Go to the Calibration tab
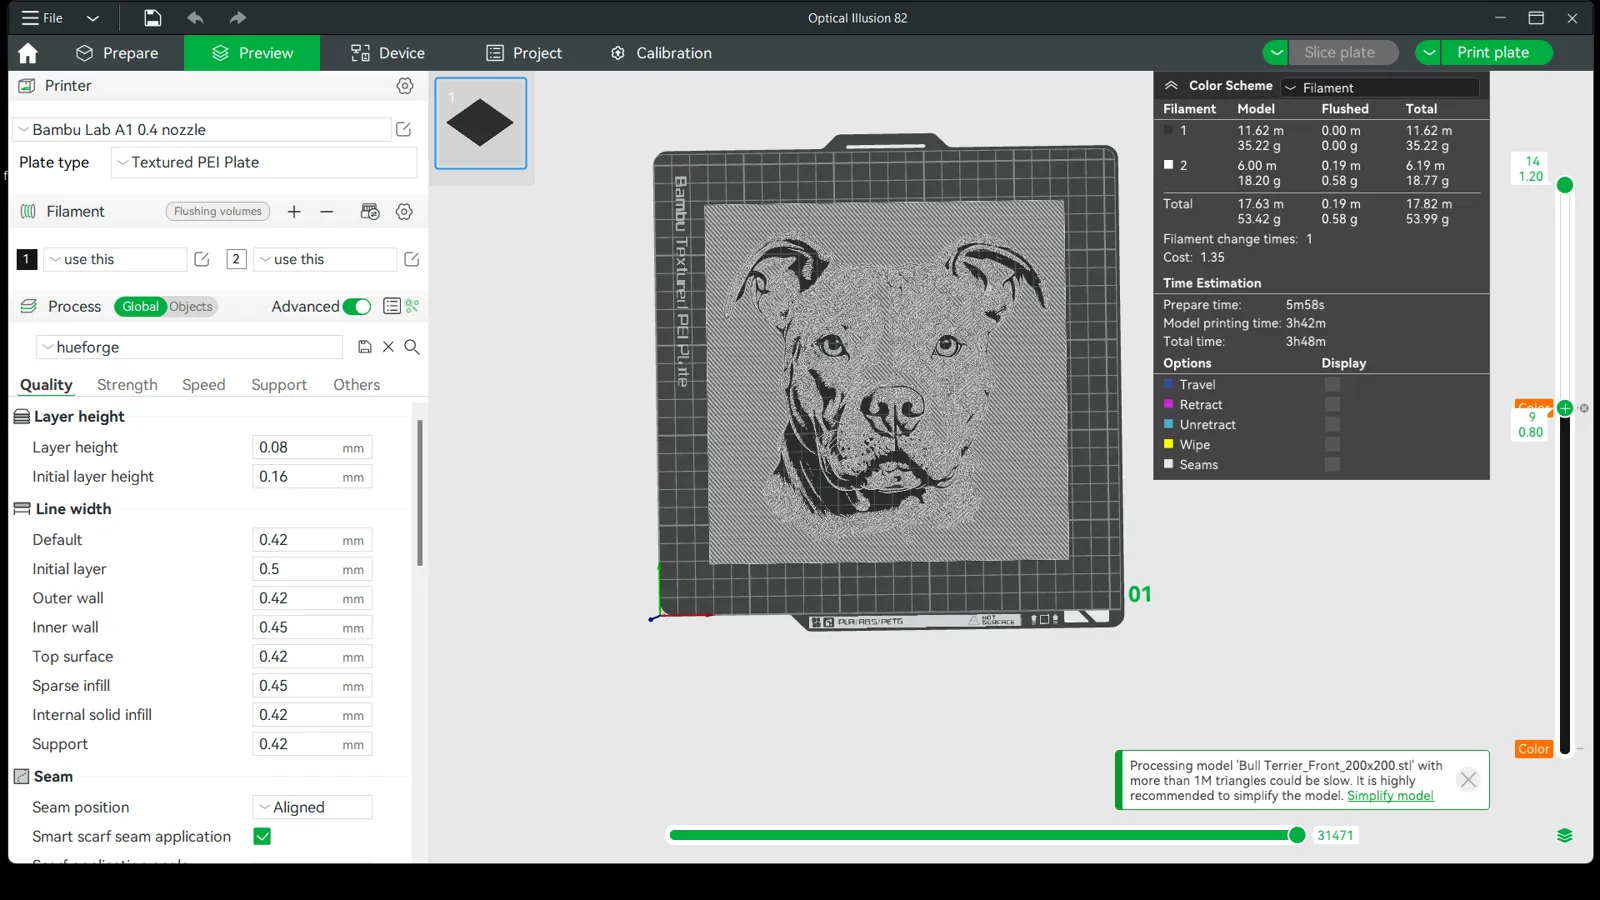This screenshot has width=1600, height=900. click(x=661, y=53)
